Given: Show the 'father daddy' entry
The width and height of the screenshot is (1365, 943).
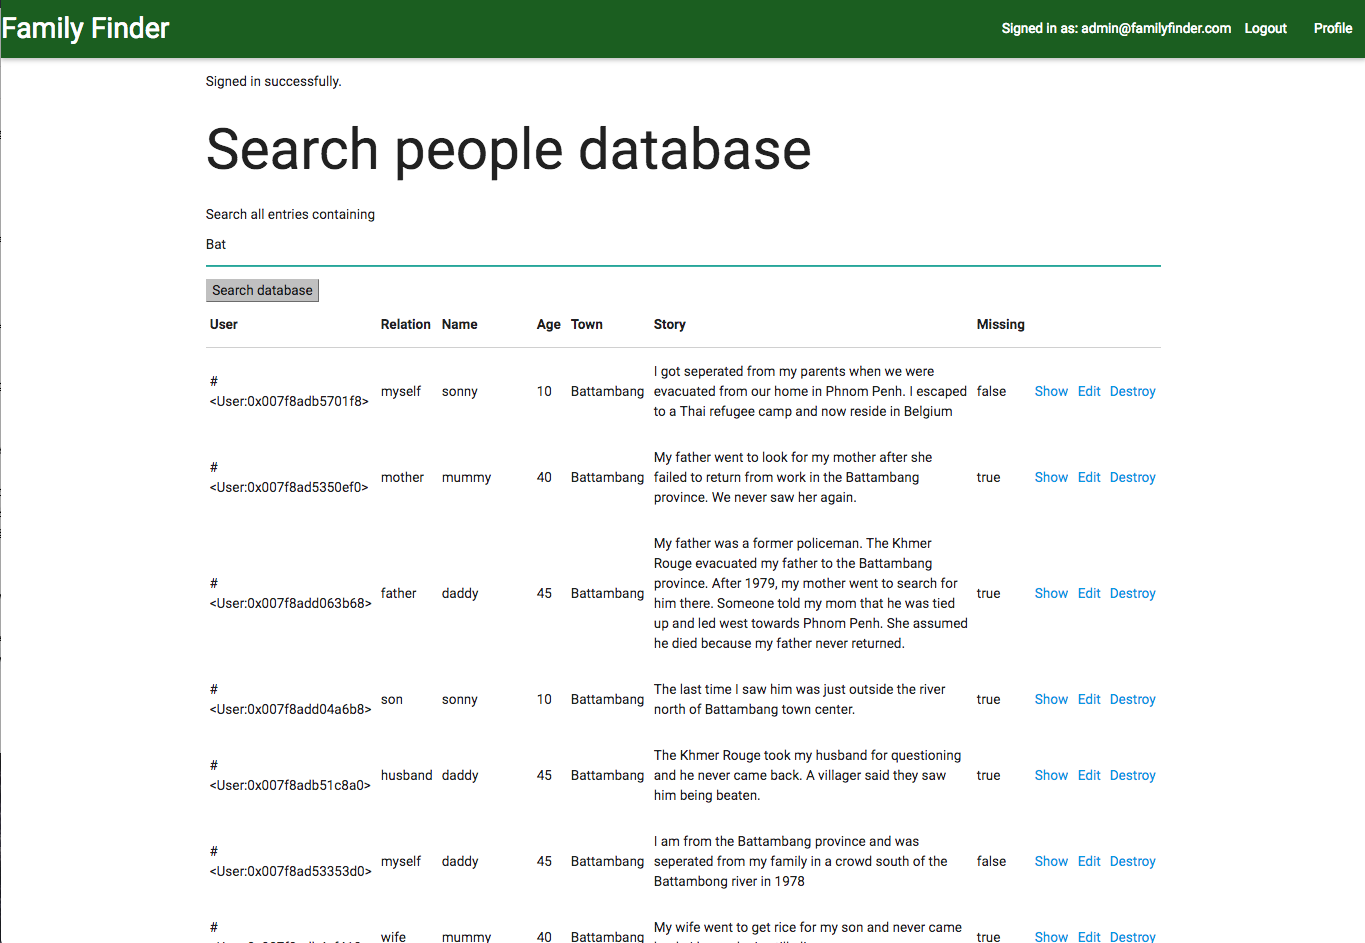Looking at the screenshot, I should click(x=1051, y=593).
